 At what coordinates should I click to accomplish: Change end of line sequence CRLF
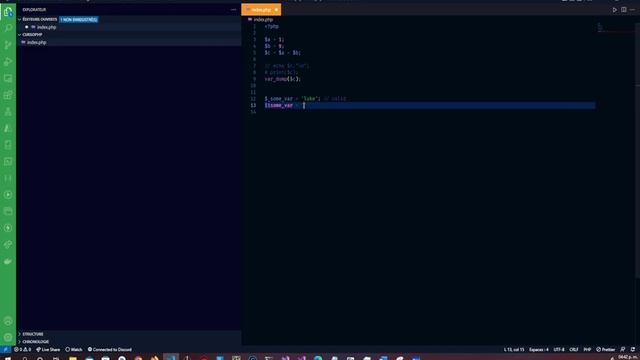click(574, 350)
